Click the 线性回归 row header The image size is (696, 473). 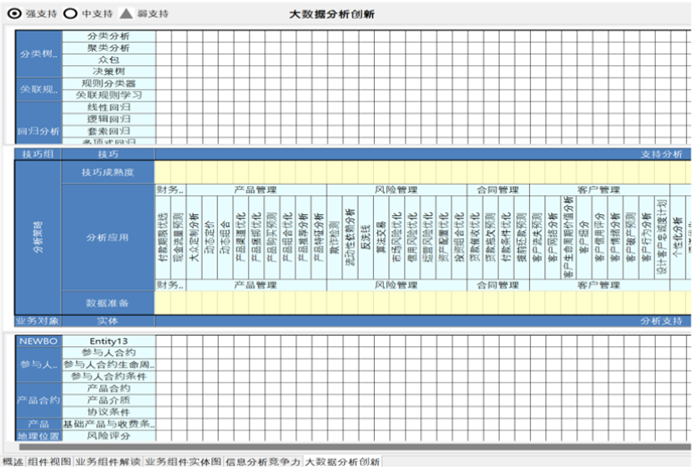(108, 107)
